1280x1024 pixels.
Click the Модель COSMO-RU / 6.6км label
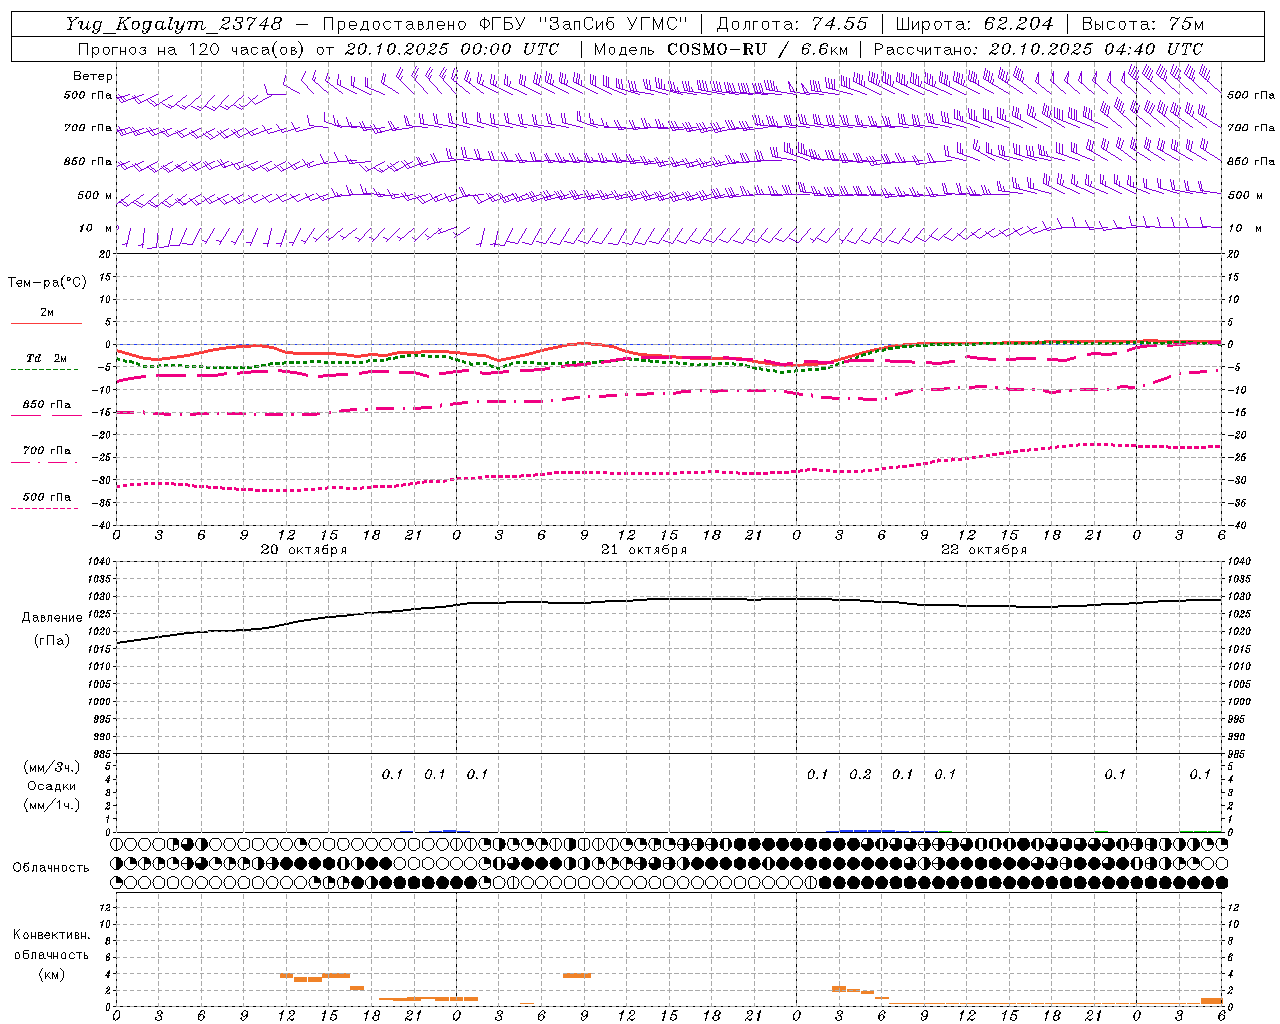pos(720,49)
